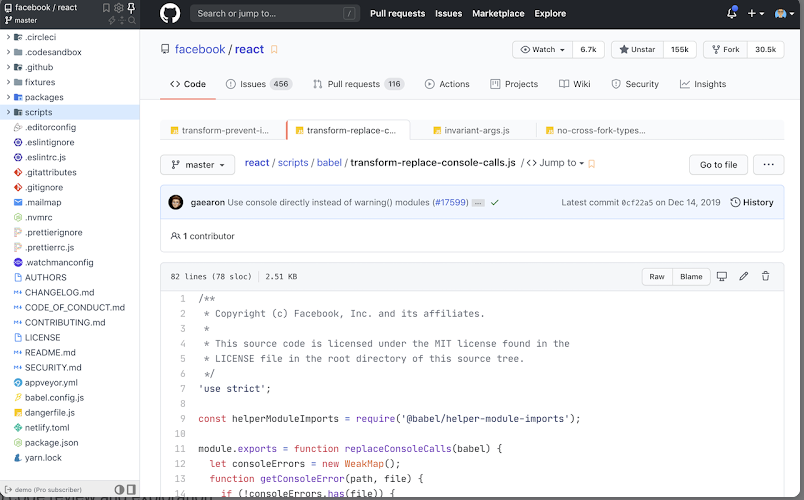Image resolution: width=804 pixels, height=500 pixels.
Task: Open the user avatar menu
Action: [x=785, y=13]
